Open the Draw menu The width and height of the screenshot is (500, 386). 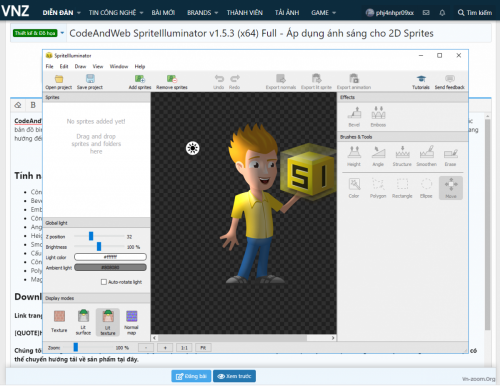pos(80,66)
